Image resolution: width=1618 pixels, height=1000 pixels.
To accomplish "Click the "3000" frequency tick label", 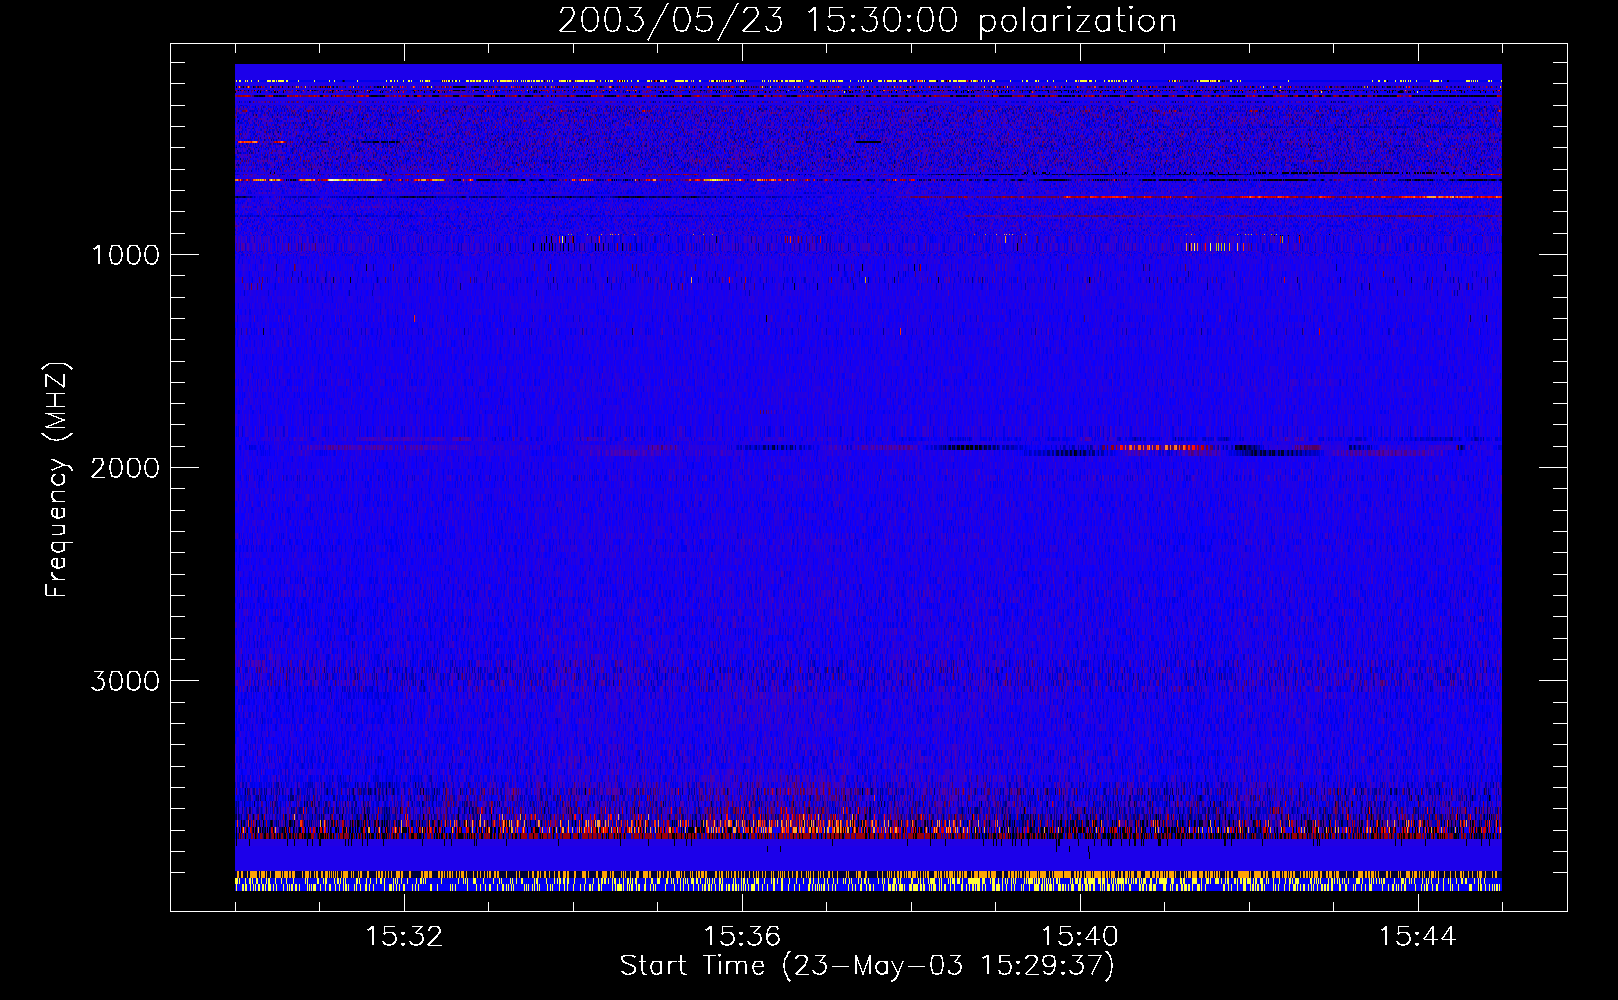I will click(x=125, y=681).
